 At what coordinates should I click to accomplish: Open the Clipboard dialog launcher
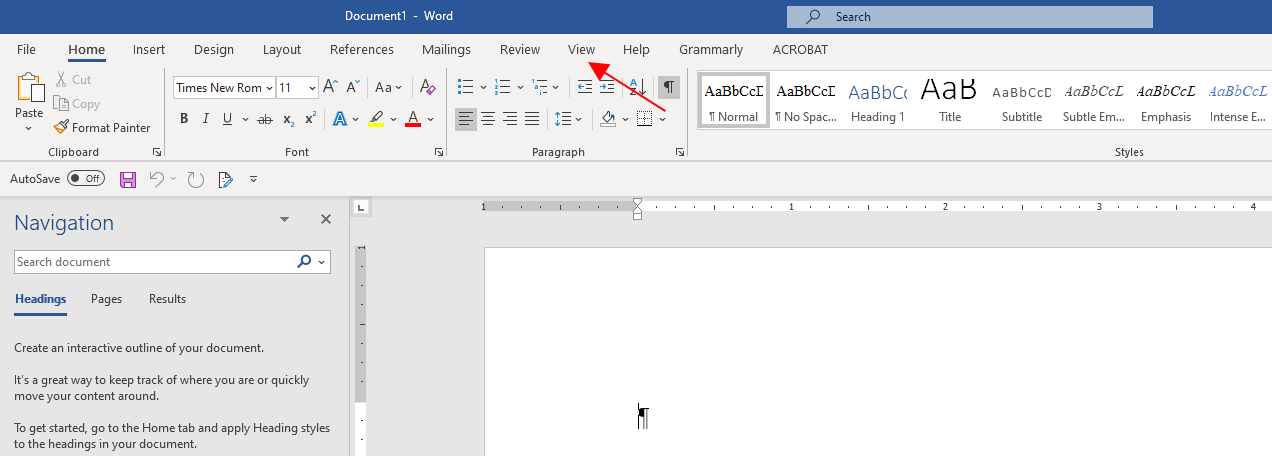pos(157,152)
